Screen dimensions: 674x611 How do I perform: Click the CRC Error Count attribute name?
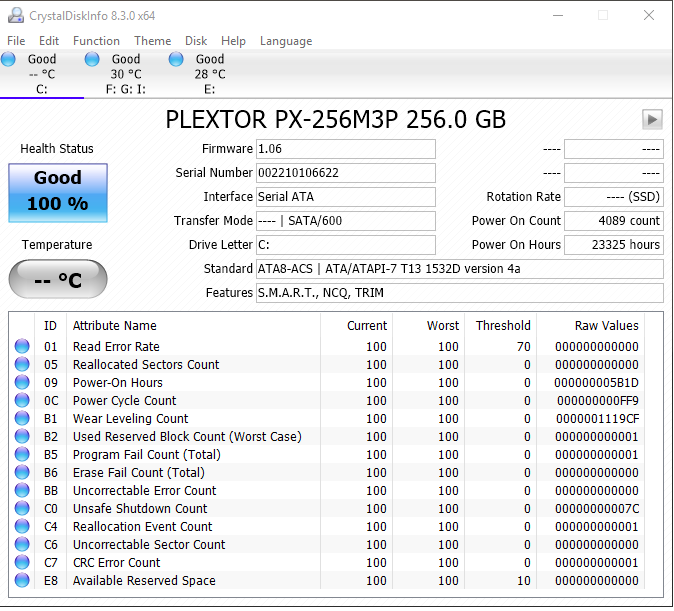coord(116,563)
